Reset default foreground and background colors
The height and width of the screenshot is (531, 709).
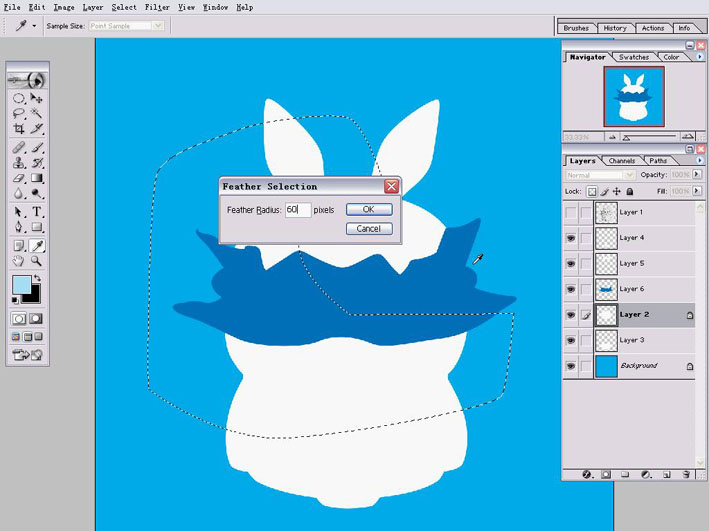15,300
